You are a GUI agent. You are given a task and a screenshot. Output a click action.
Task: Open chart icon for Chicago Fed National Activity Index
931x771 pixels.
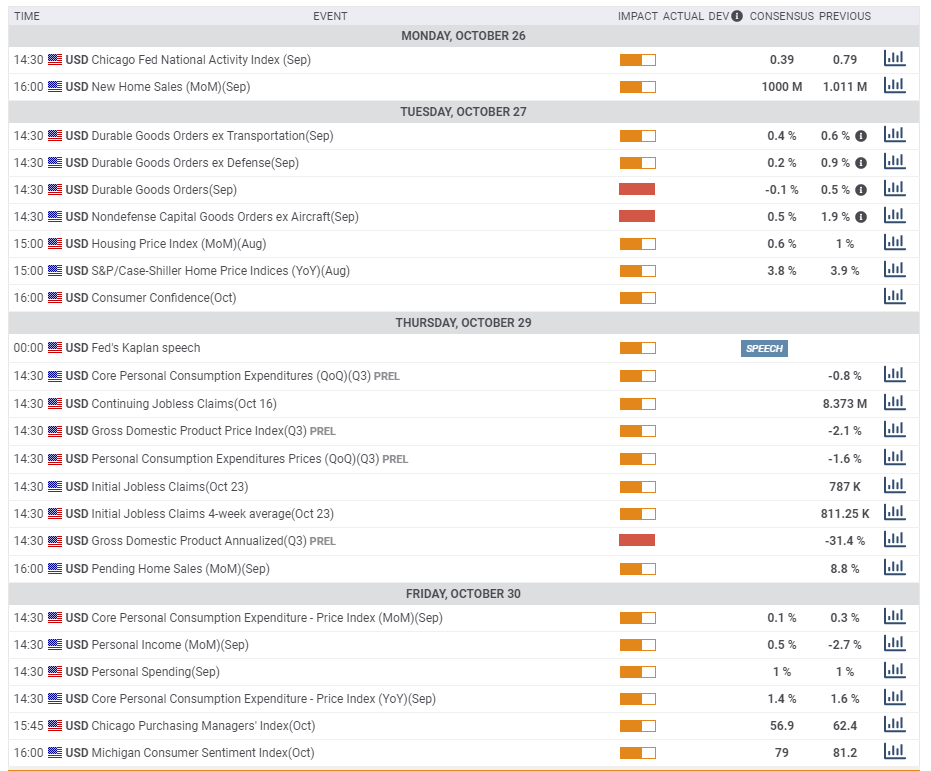tap(894, 58)
